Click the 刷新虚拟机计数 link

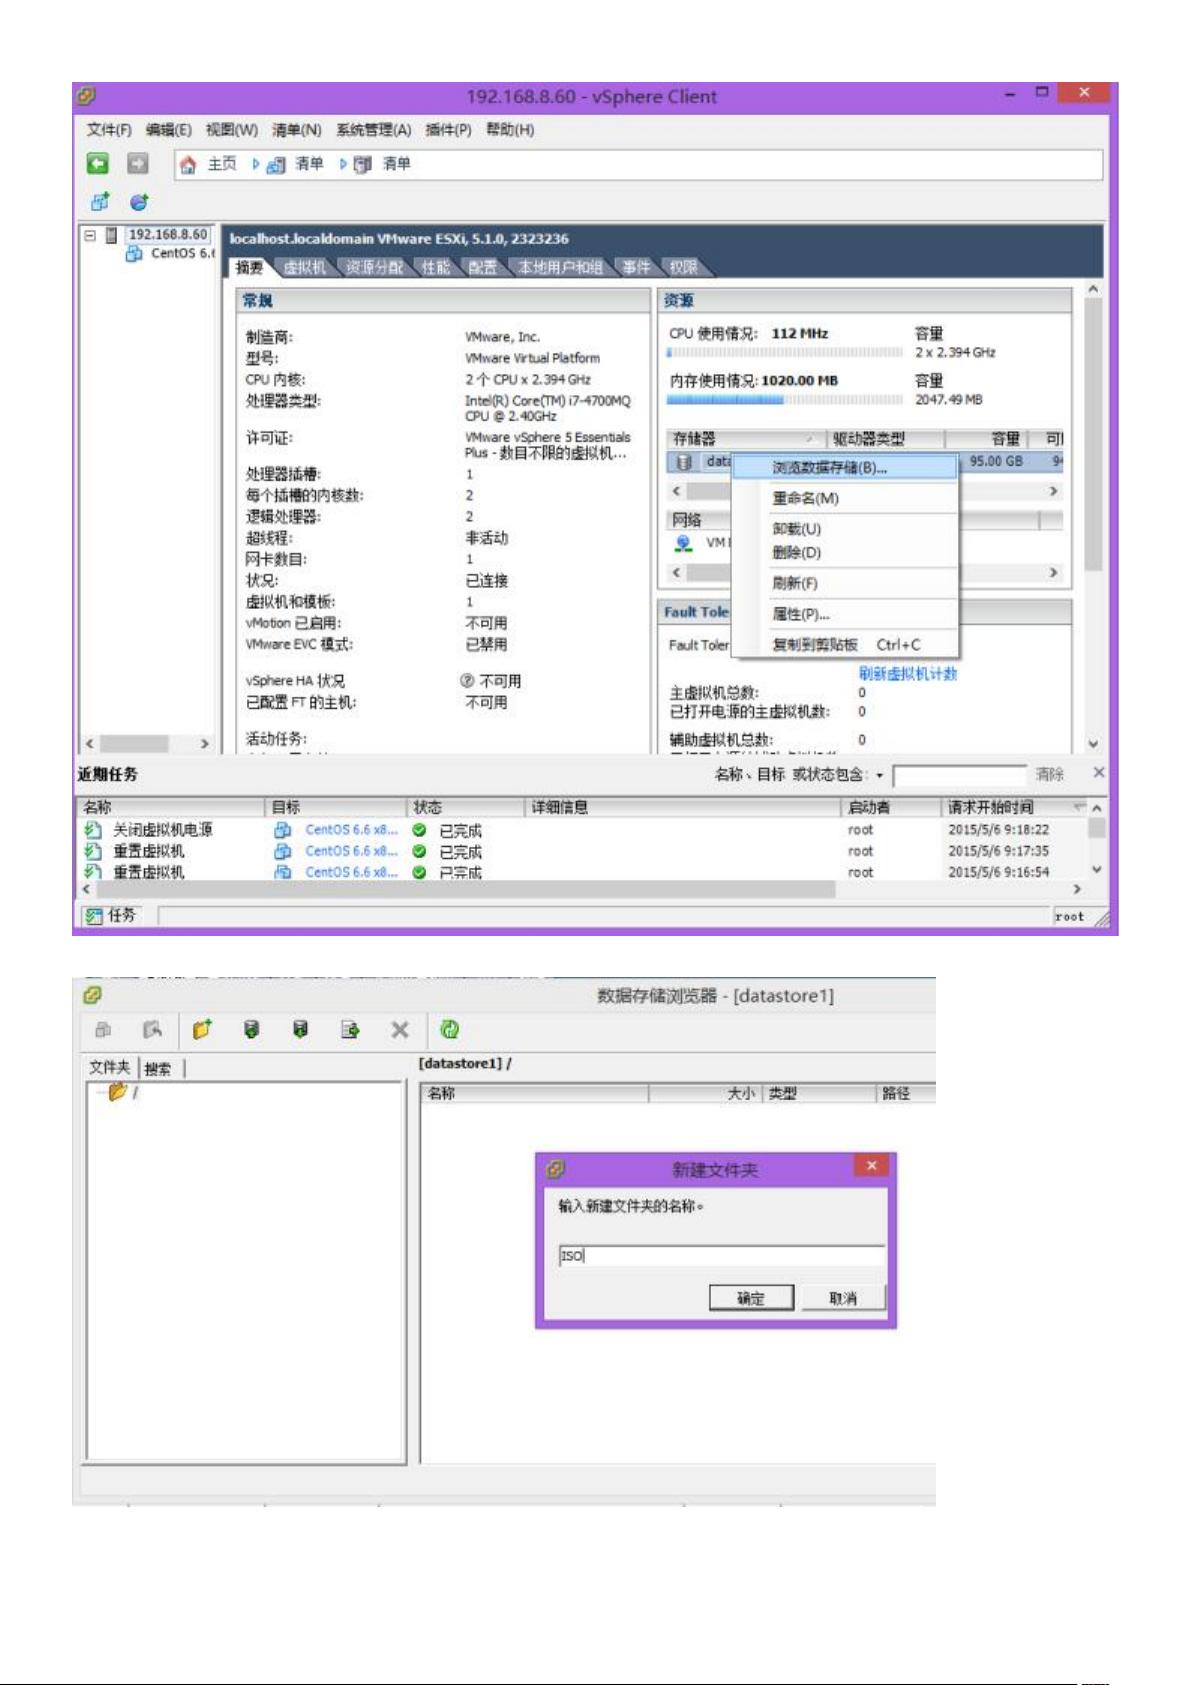[907, 673]
